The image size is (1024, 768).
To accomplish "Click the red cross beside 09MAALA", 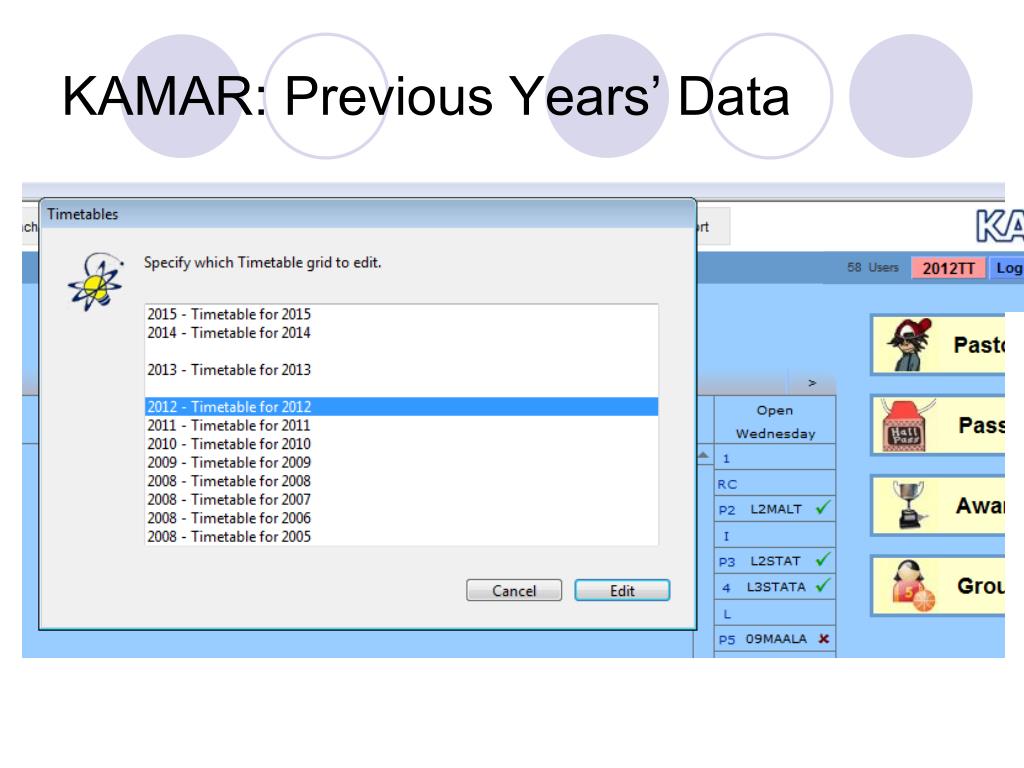I will 824,639.
